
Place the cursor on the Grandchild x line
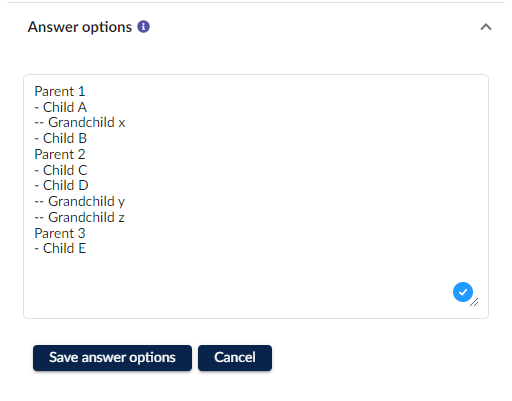[x=80, y=122]
